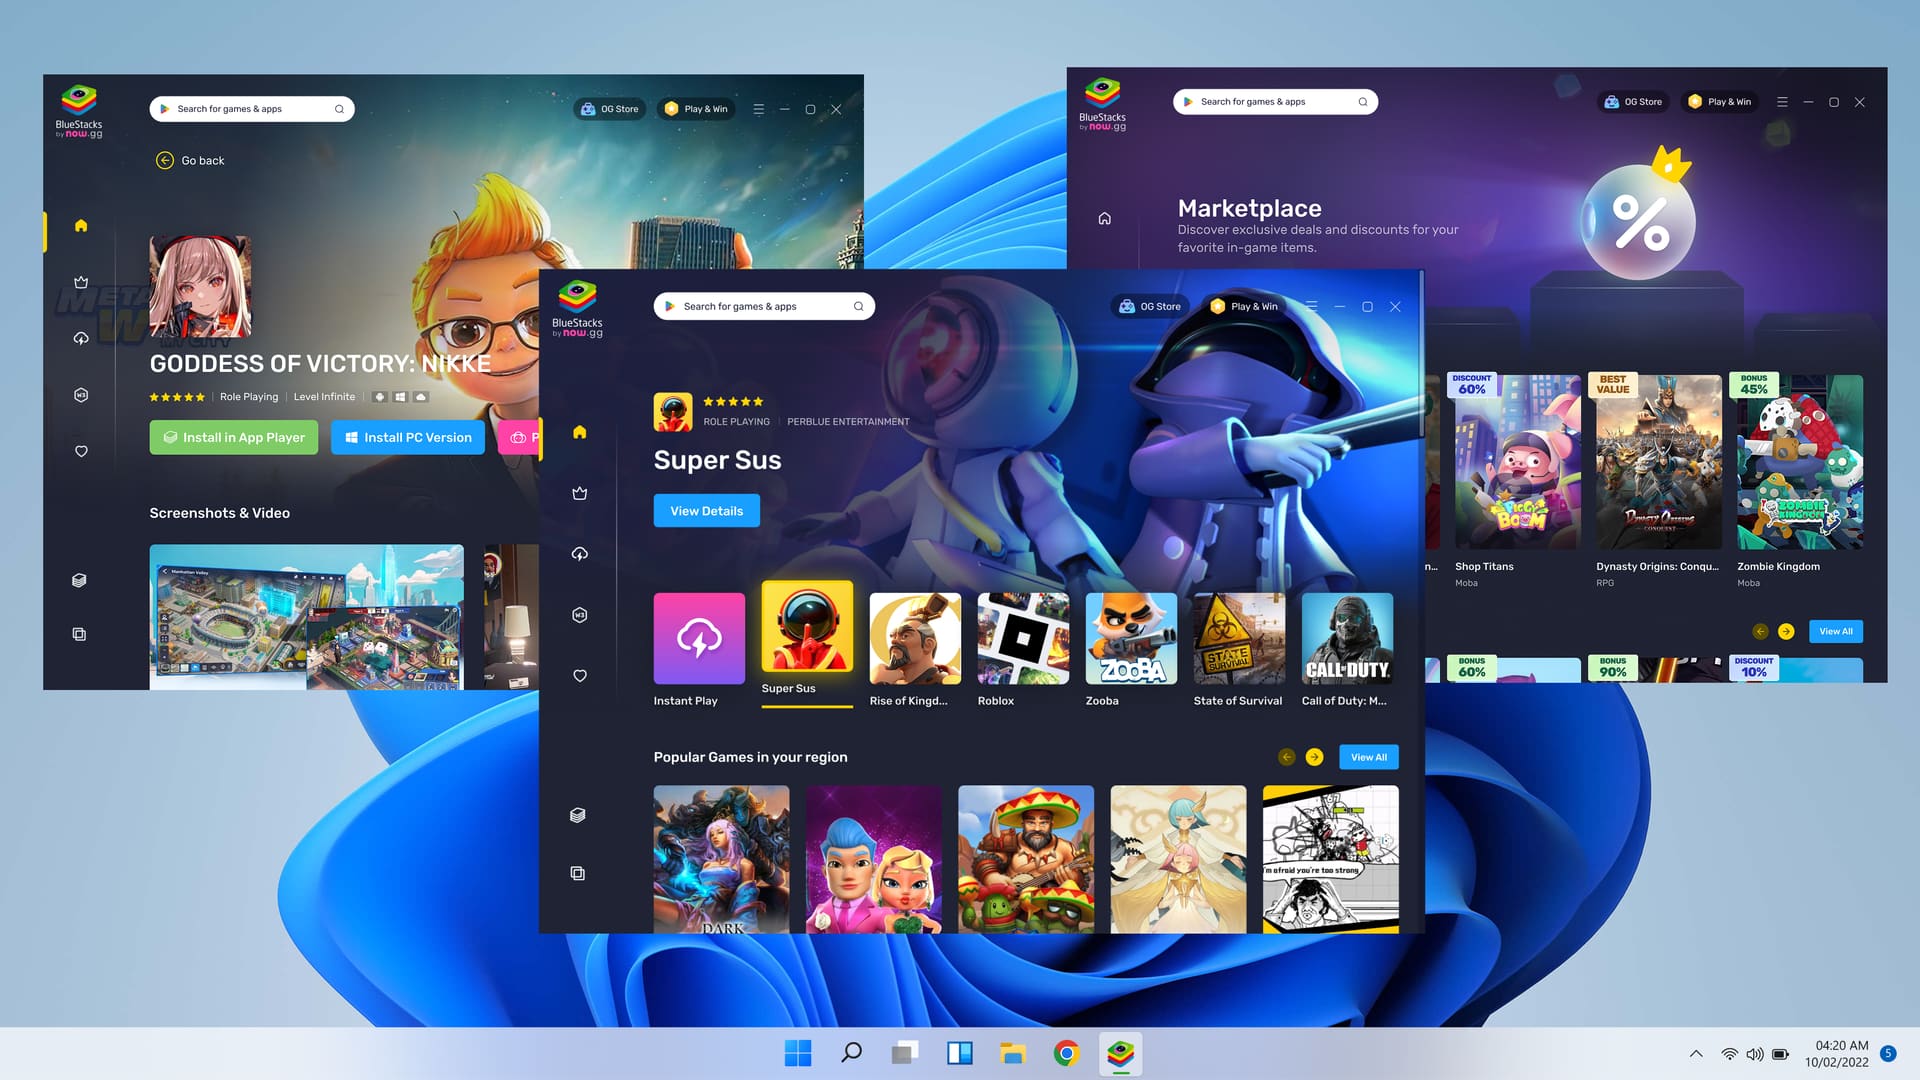
Task: Click the next arrow in the Marketplace window
Action: pyautogui.click(x=1786, y=631)
